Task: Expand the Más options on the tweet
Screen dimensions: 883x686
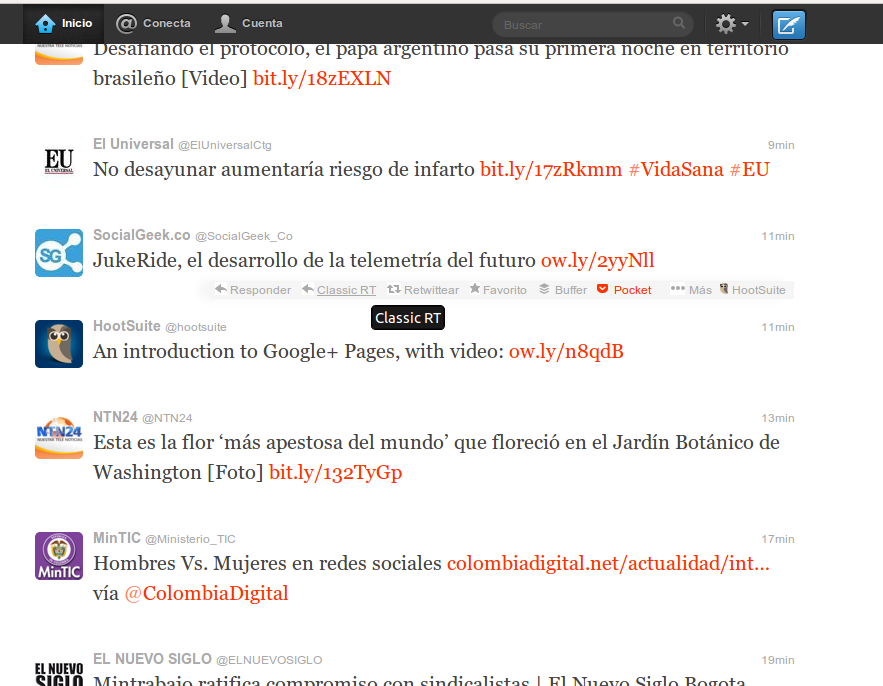Action: [x=691, y=290]
